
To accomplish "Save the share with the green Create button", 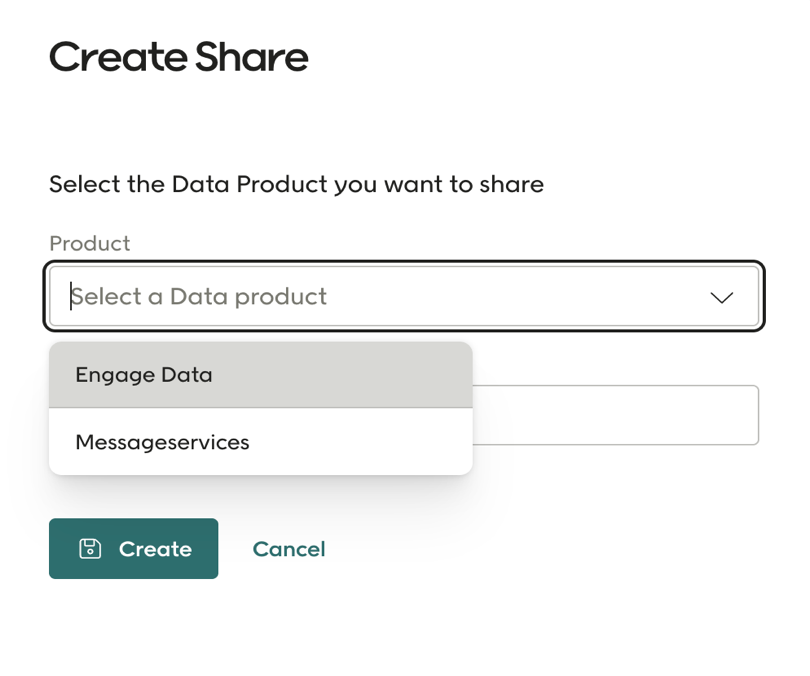I will coord(134,548).
